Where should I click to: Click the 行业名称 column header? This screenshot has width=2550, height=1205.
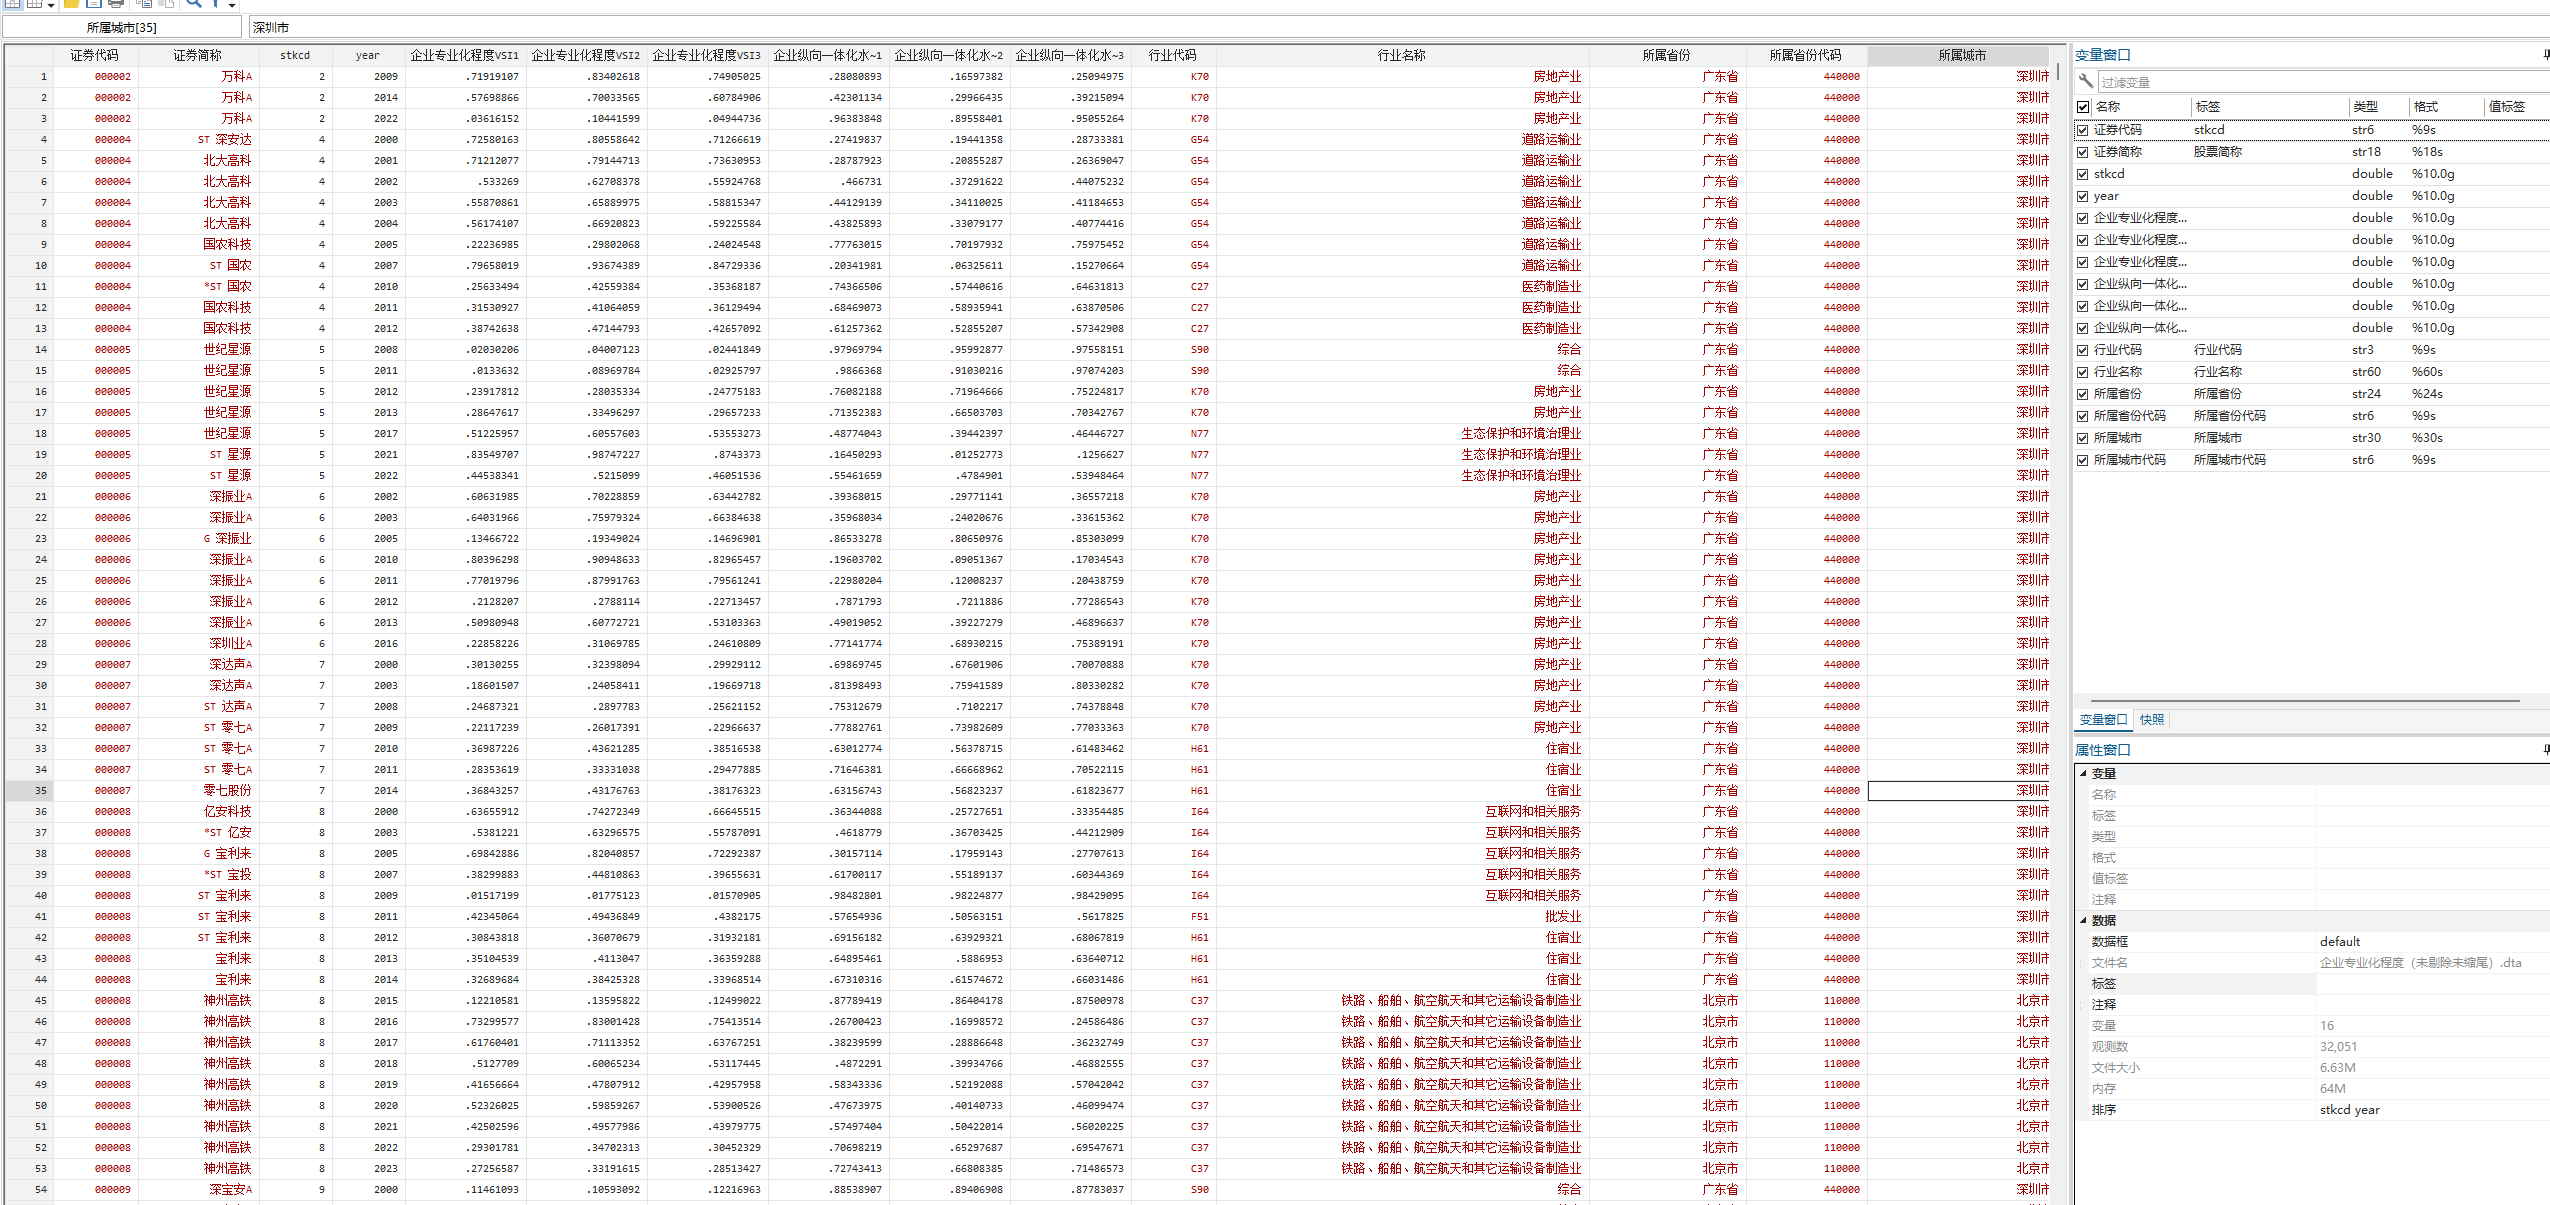pyautogui.click(x=1401, y=55)
